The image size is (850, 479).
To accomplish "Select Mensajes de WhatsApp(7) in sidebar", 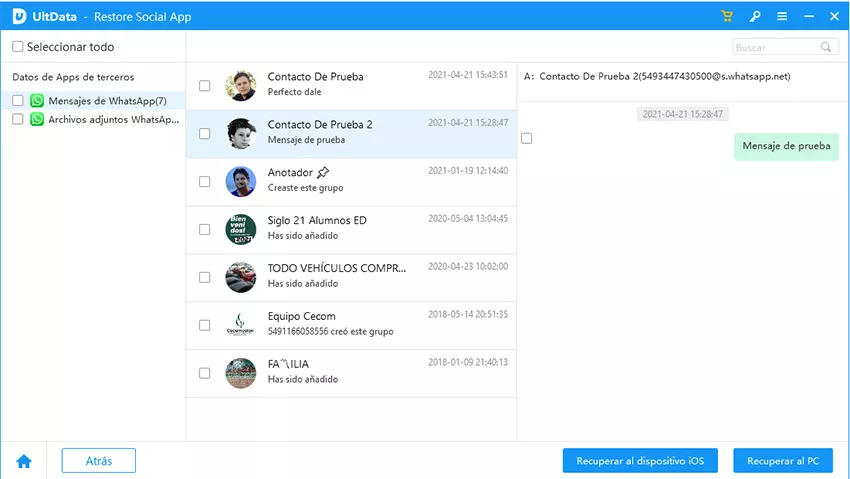I will click(107, 101).
